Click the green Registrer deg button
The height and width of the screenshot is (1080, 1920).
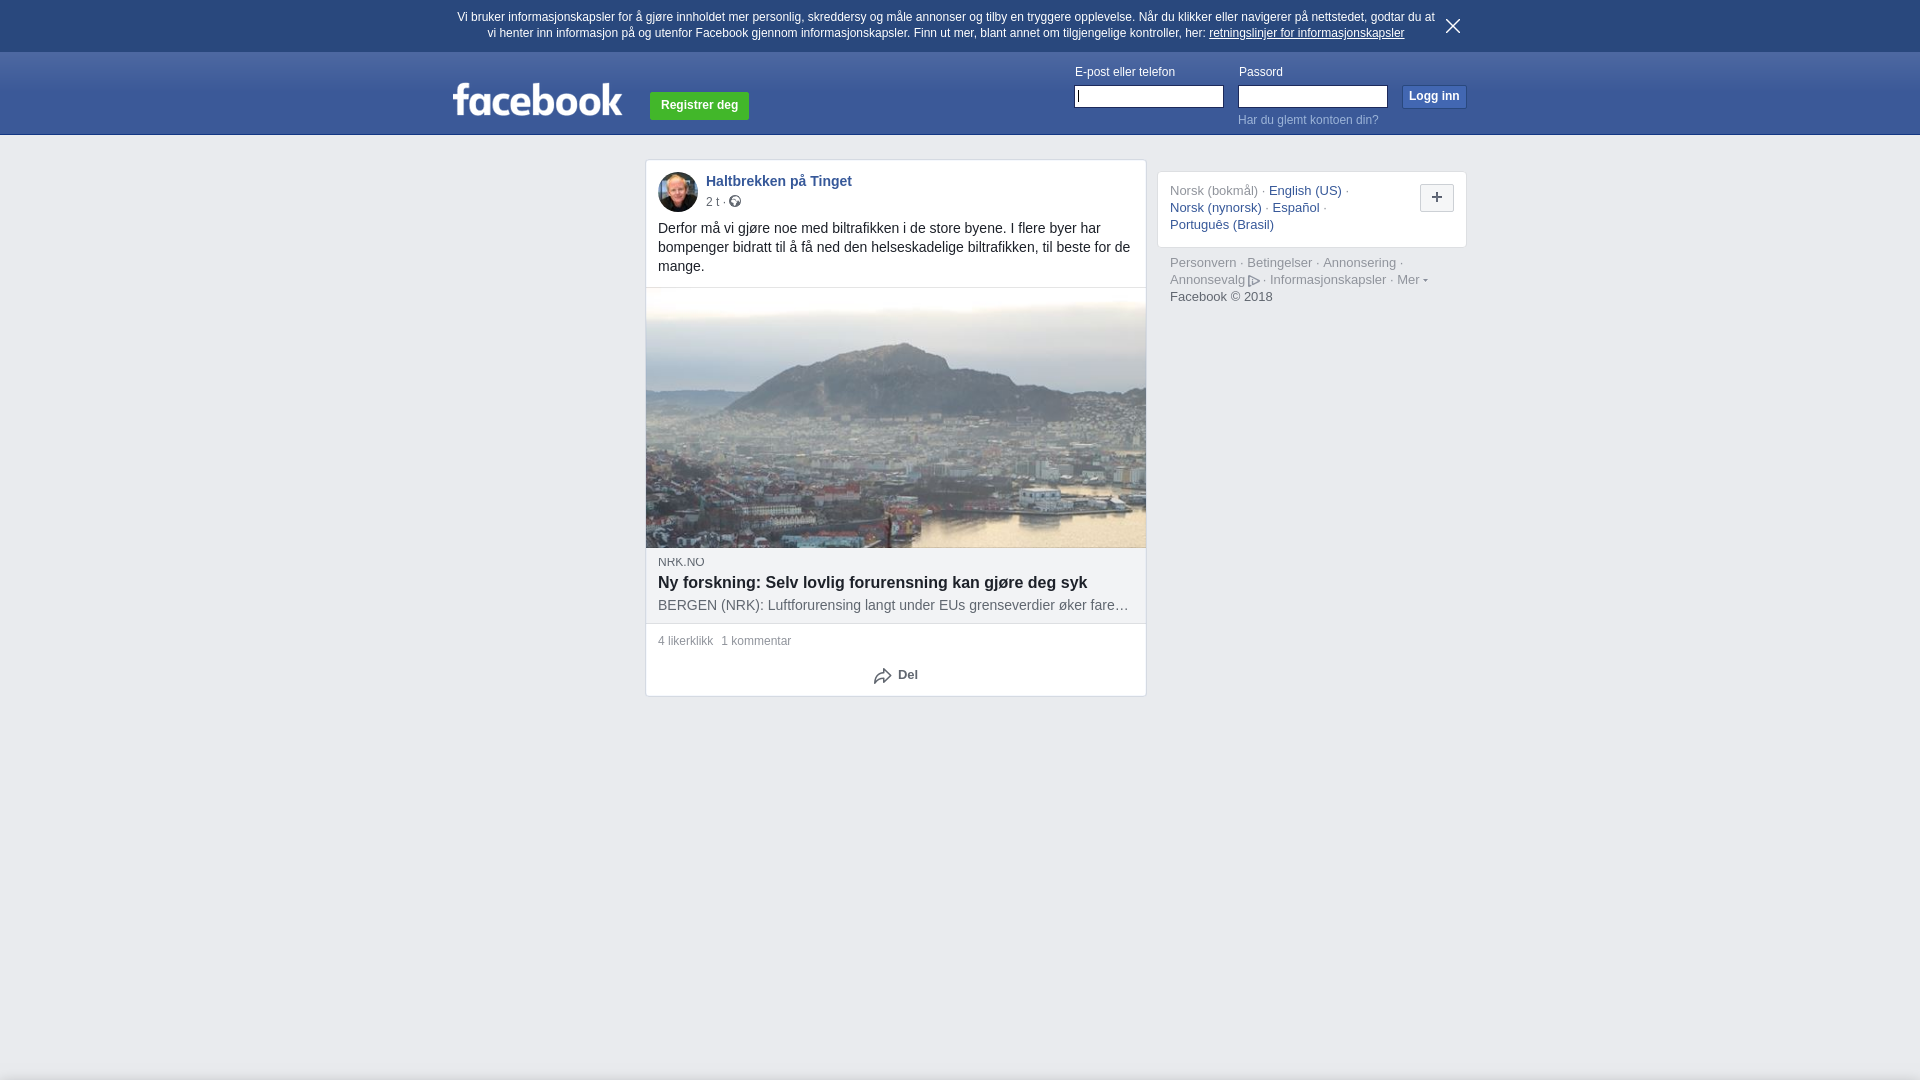tap(699, 106)
